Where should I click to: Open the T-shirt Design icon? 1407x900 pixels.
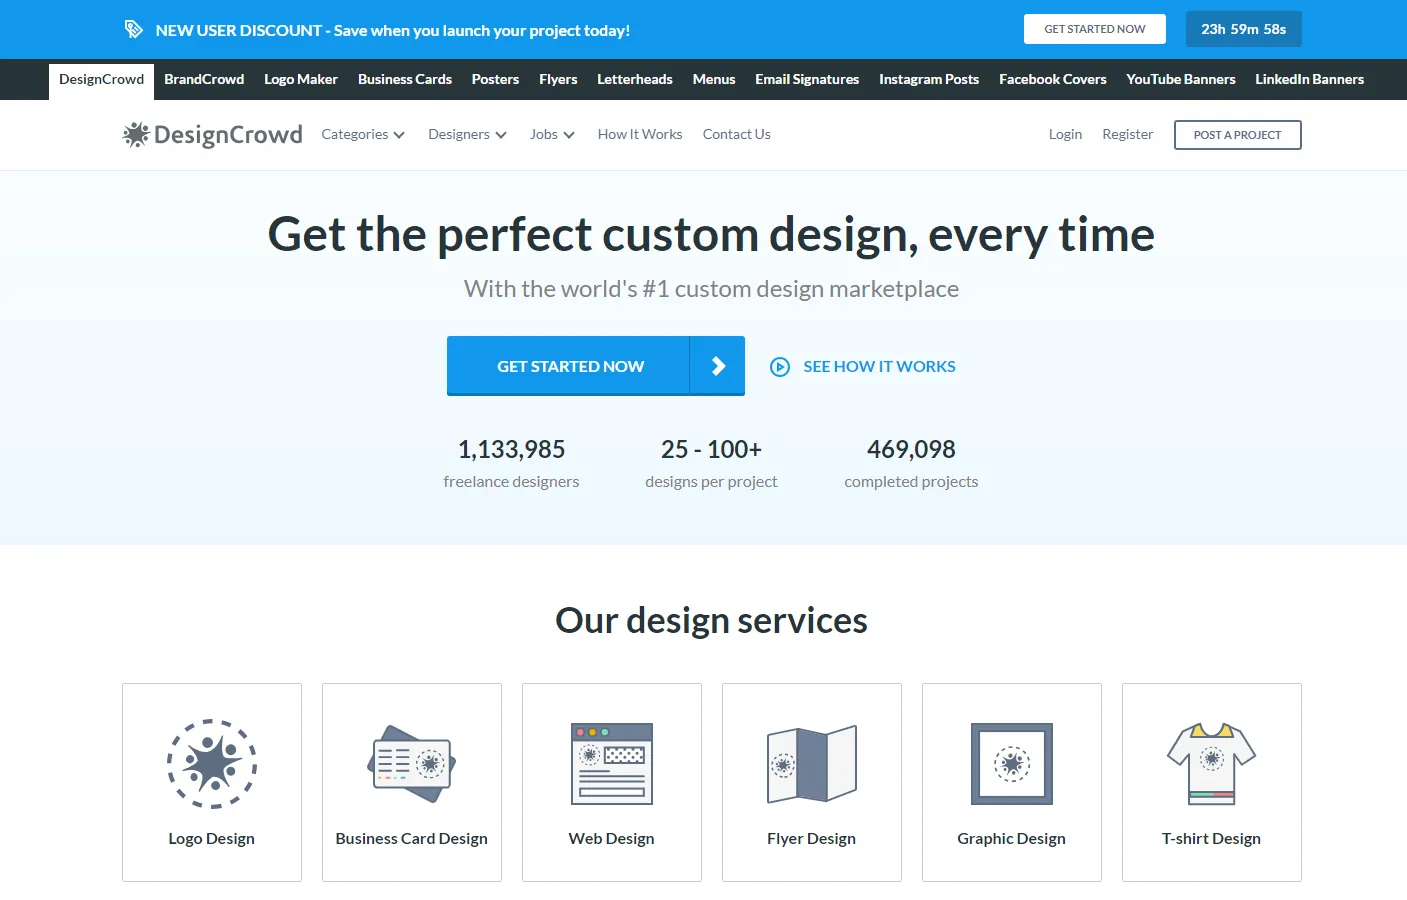[1212, 763]
